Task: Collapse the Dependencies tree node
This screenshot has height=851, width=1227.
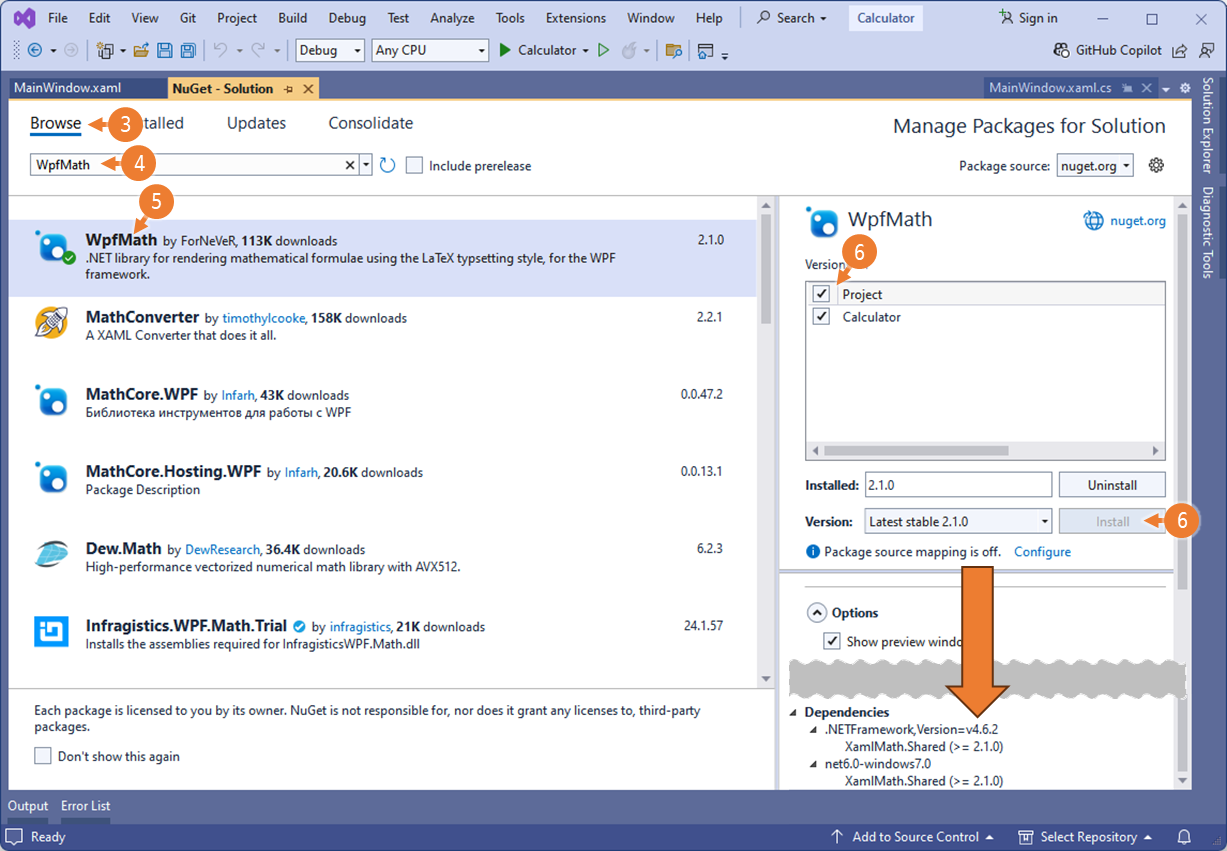Action: pyautogui.click(x=795, y=713)
